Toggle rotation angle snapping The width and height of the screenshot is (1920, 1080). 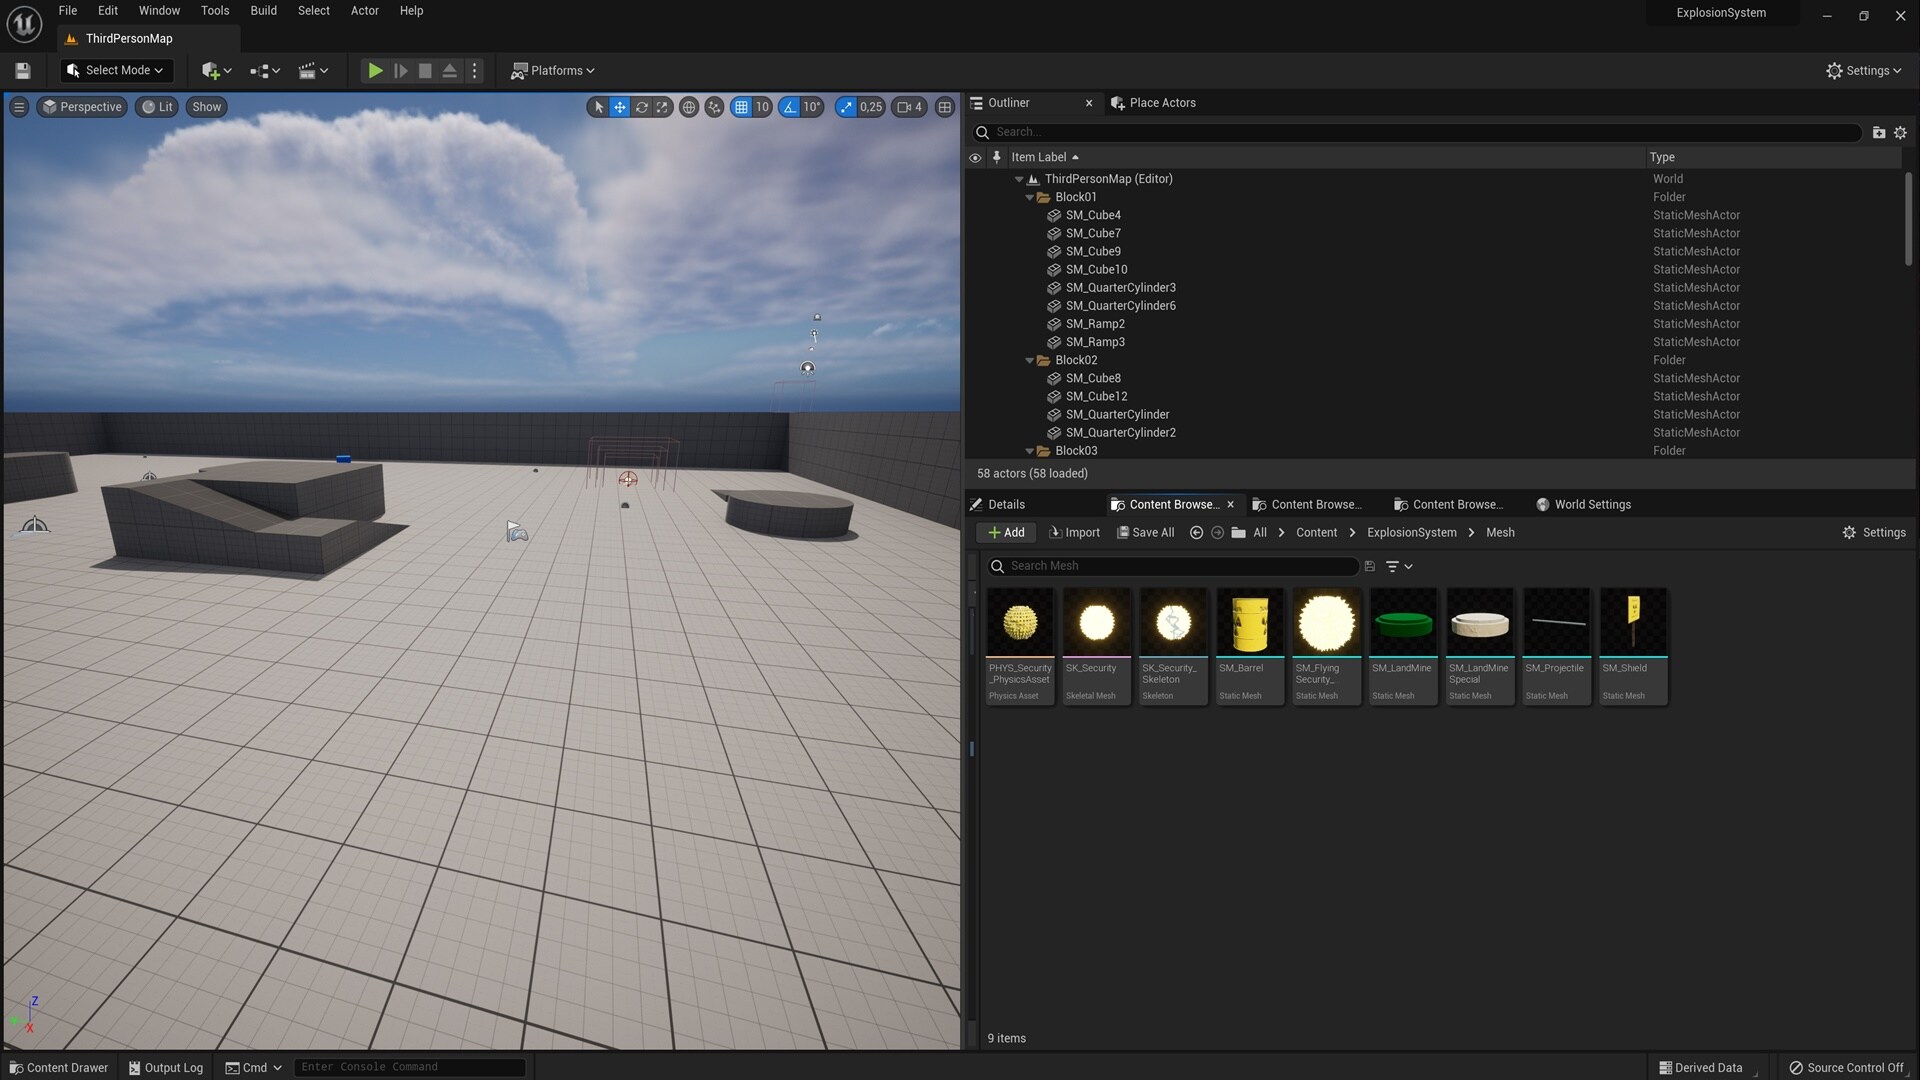(x=789, y=107)
